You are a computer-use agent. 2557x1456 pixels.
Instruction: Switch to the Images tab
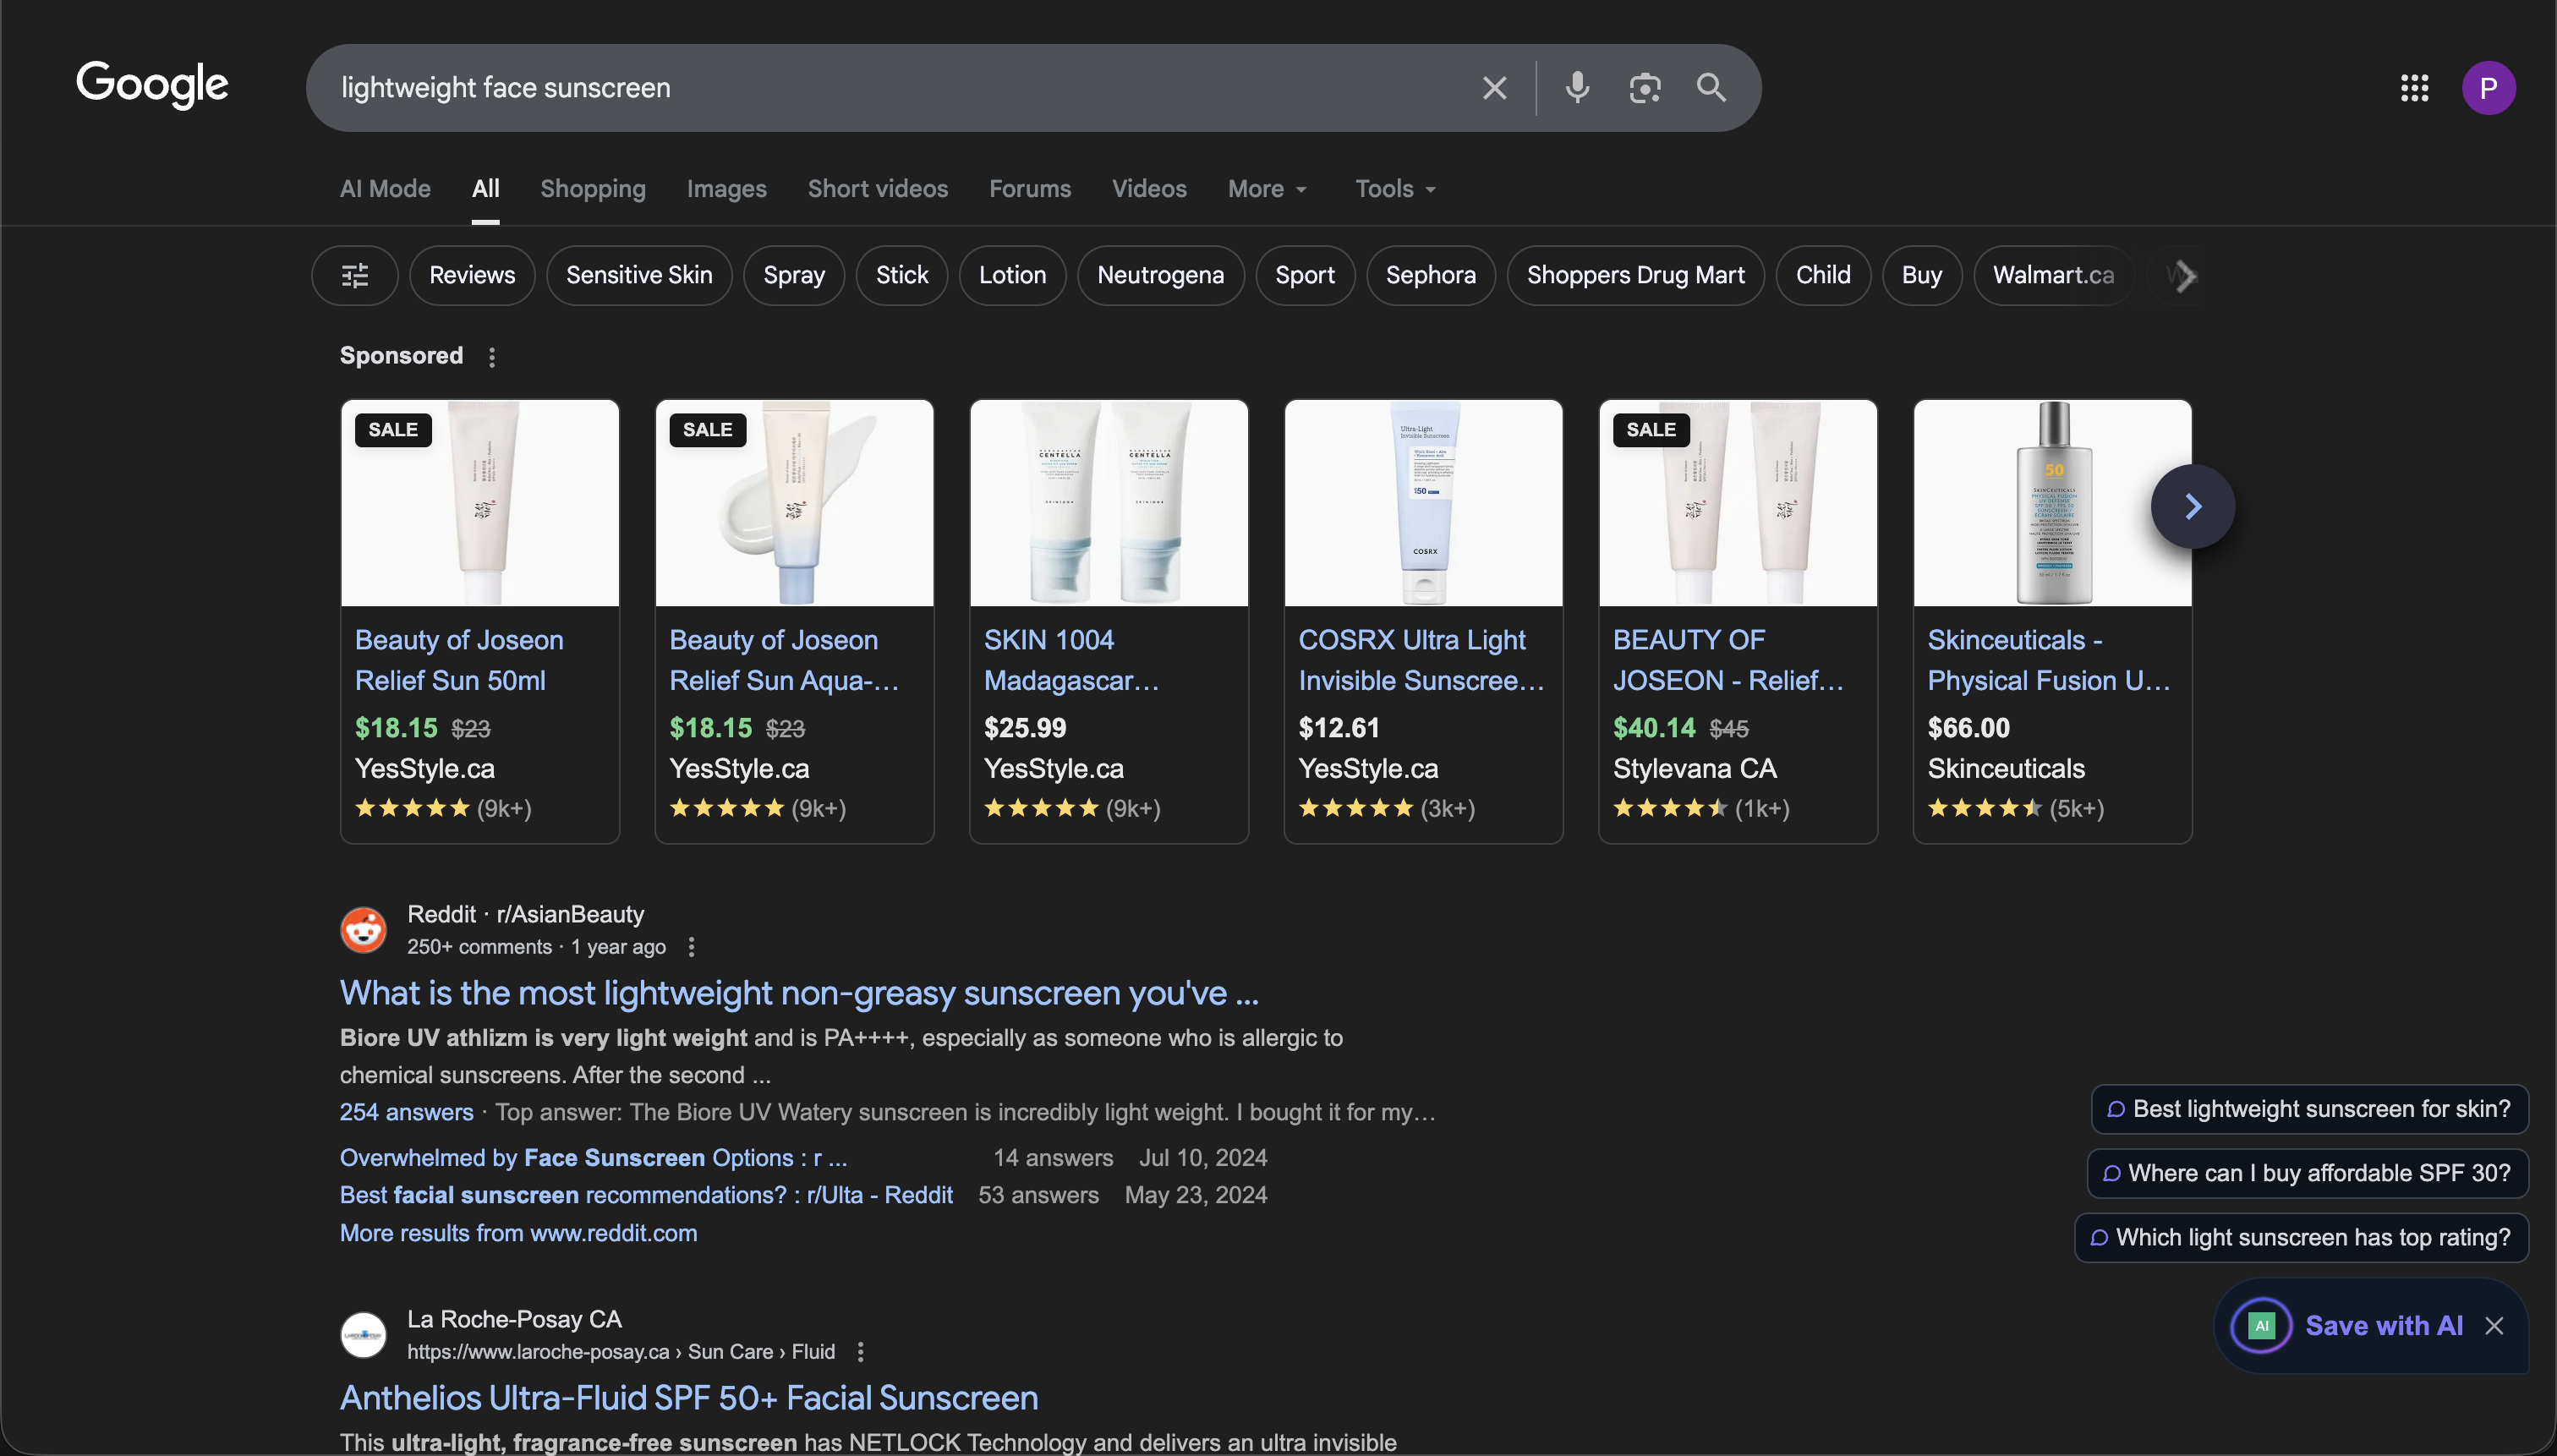(726, 189)
